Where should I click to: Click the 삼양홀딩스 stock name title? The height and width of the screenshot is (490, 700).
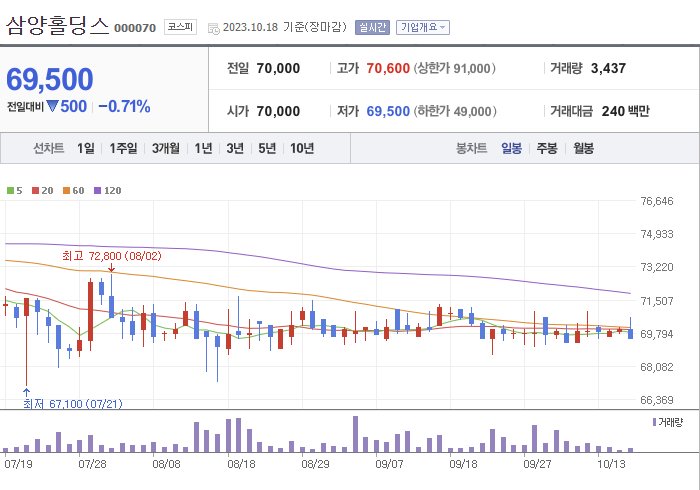[57, 26]
